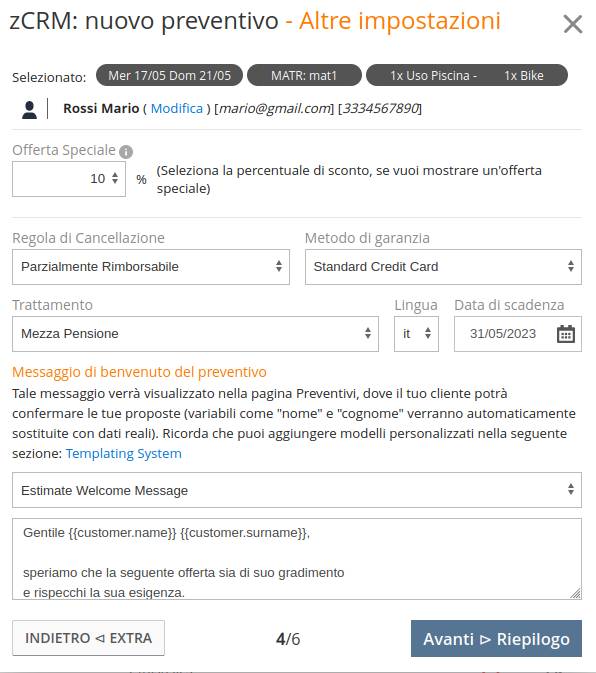Click the textarea resize handle corner
Screen dimensions: 596x673
(x=575, y=593)
